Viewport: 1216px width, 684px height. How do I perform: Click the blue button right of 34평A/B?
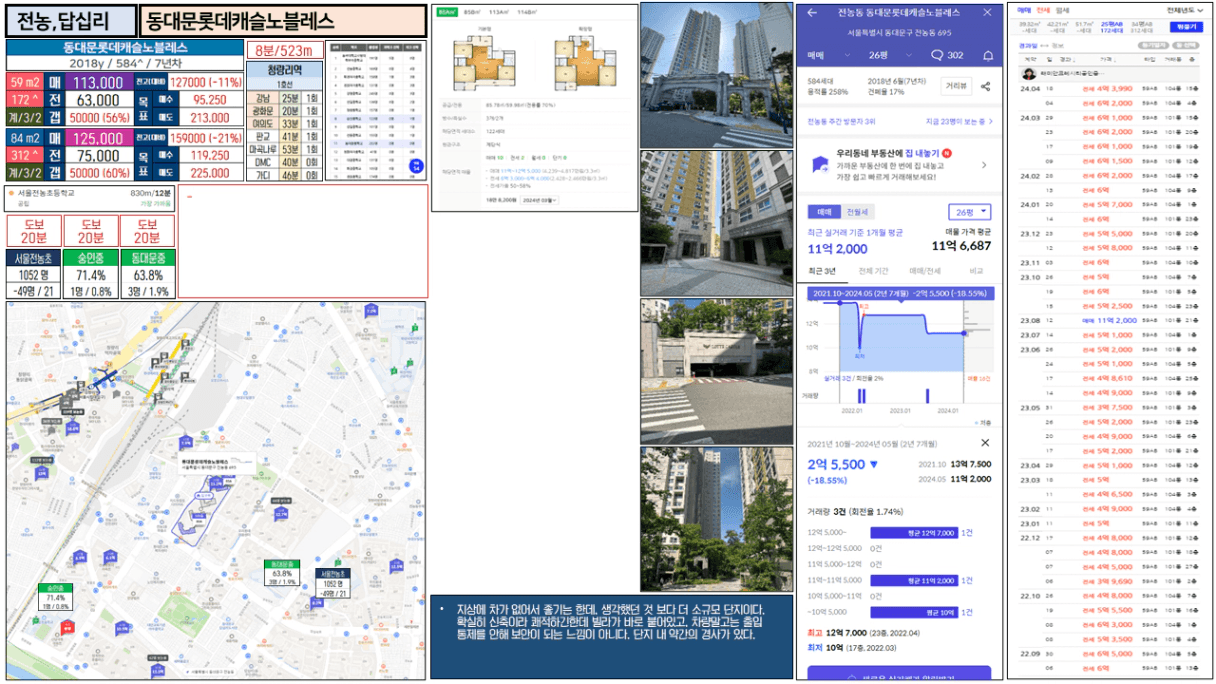click(x=1186, y=27)
